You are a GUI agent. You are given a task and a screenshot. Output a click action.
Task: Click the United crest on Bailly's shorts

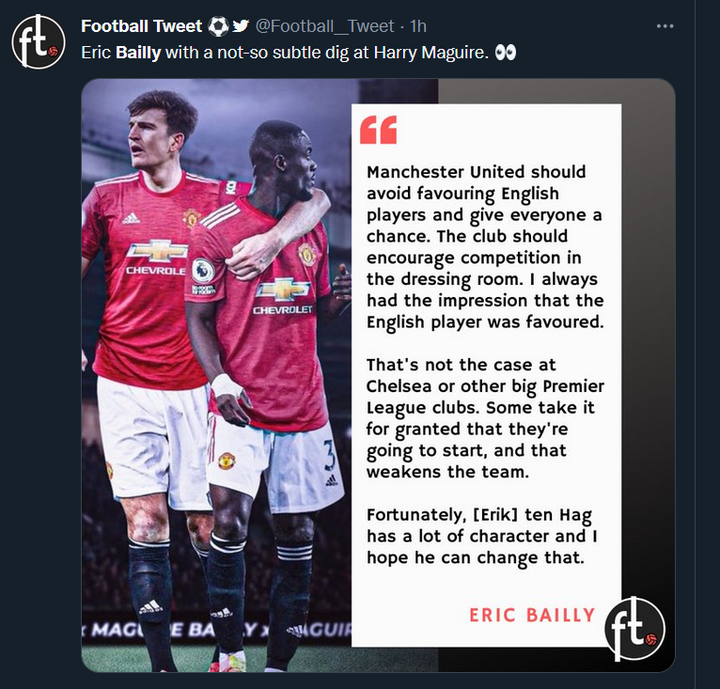[x=226, y=460]
